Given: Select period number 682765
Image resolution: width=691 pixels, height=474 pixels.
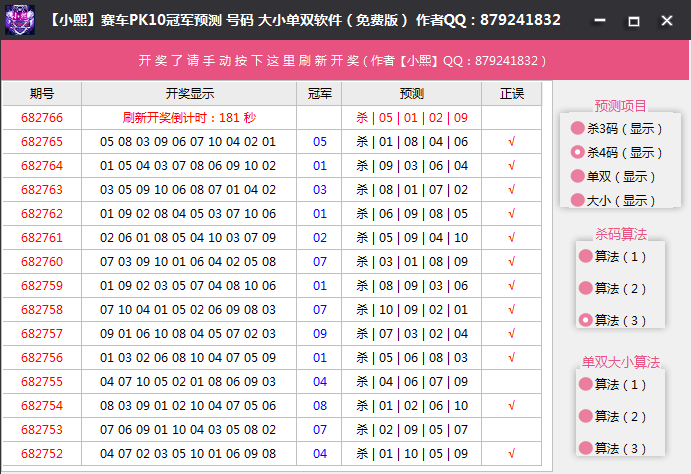Looking at the screenshot, I should click(42, 141).
